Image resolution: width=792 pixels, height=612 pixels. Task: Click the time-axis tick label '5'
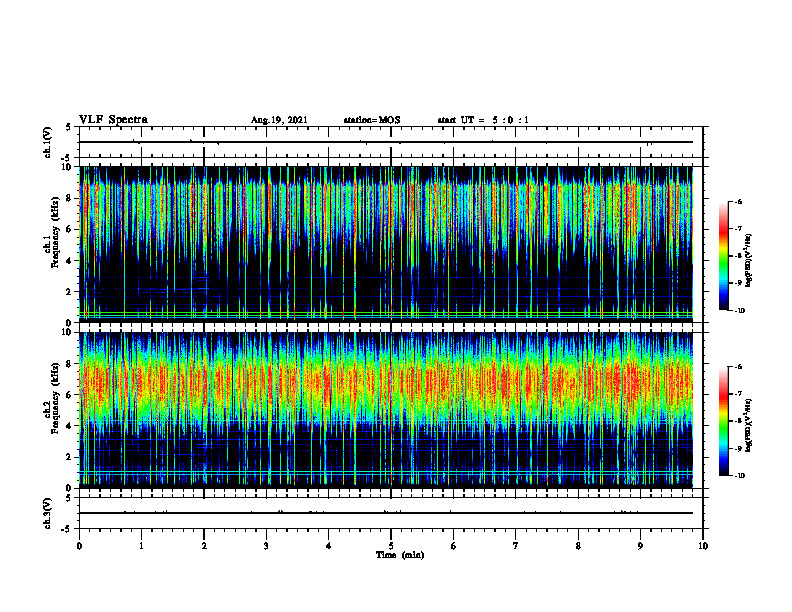click(x=391, y=546)
